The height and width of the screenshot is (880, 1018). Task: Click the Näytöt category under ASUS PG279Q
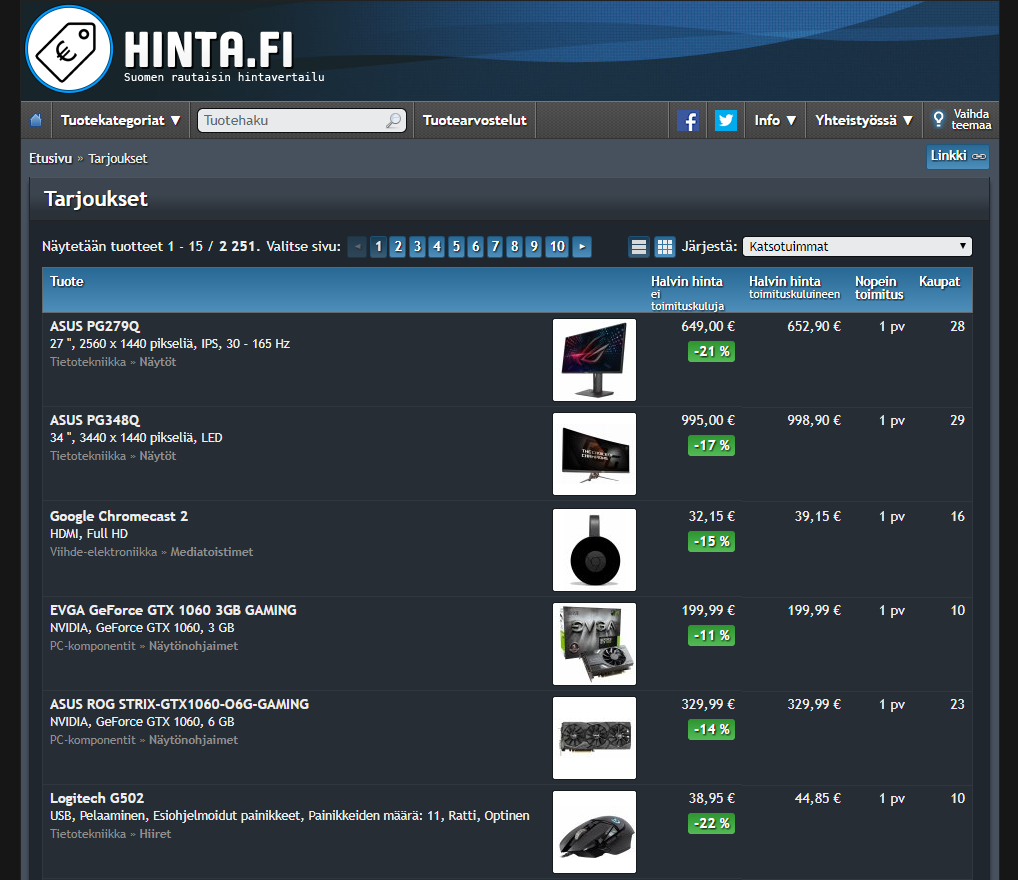pos(158,362)
